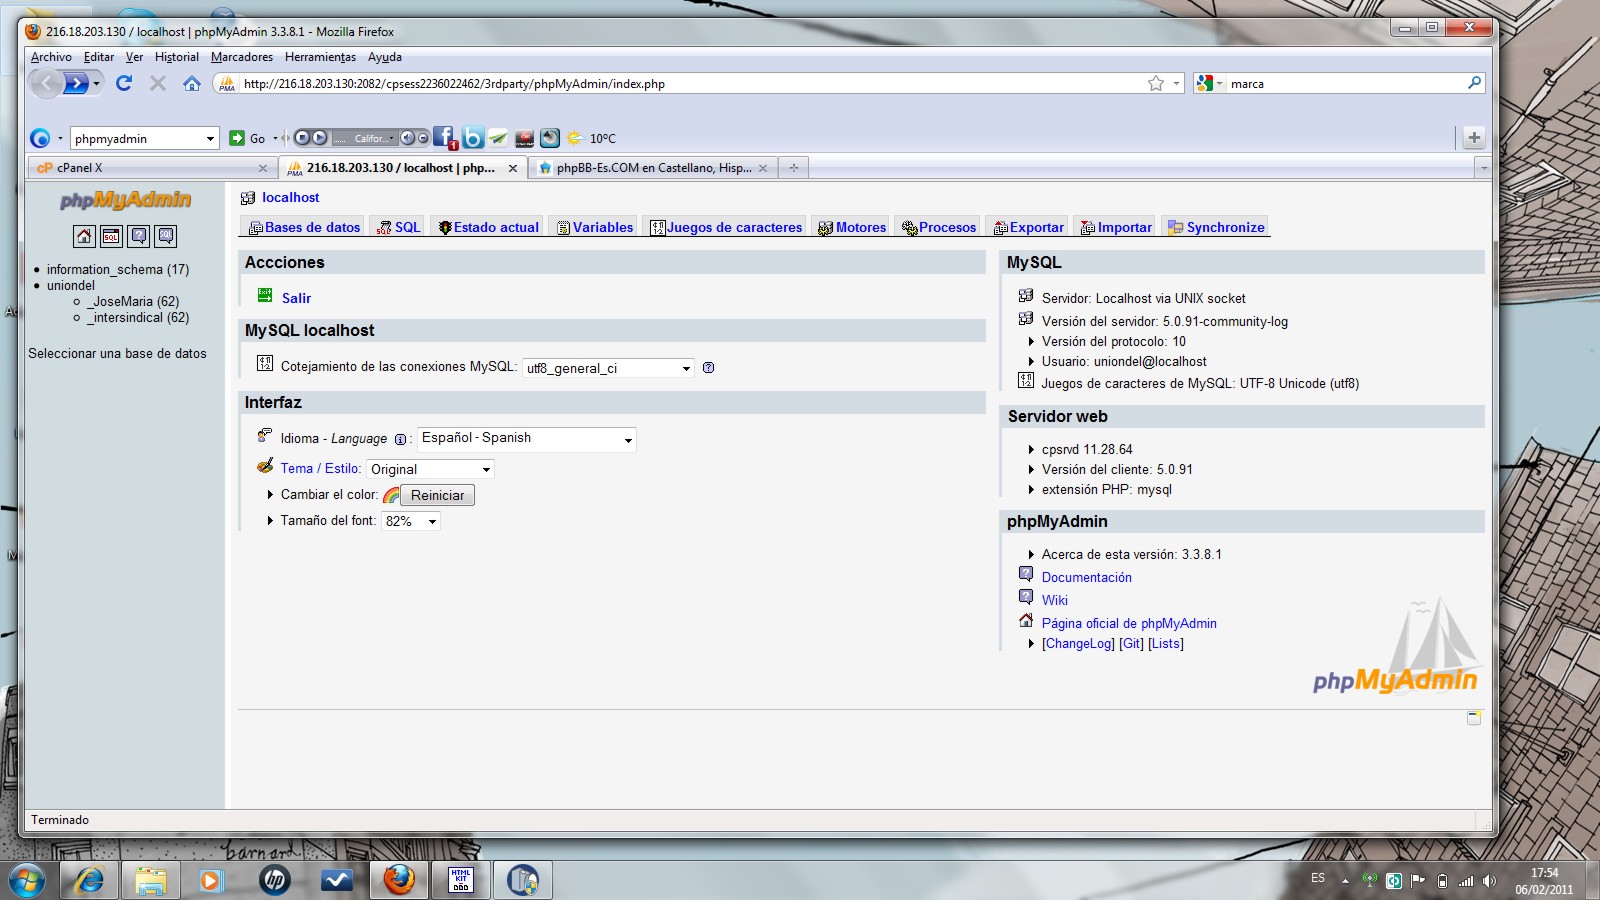Image resolution: width=1600 pixels, height=900 pixels.
Task: Open the Marcadores menu
Action: click(x=242, y=57)
